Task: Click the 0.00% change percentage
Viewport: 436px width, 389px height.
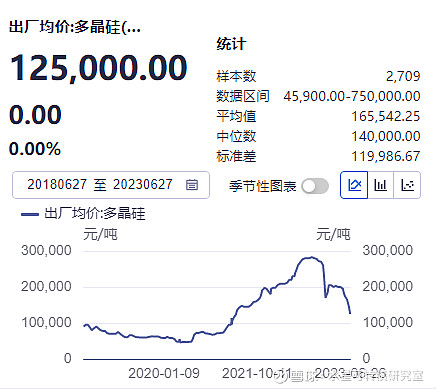Action: pyautogui.click(x=35, y=149)
